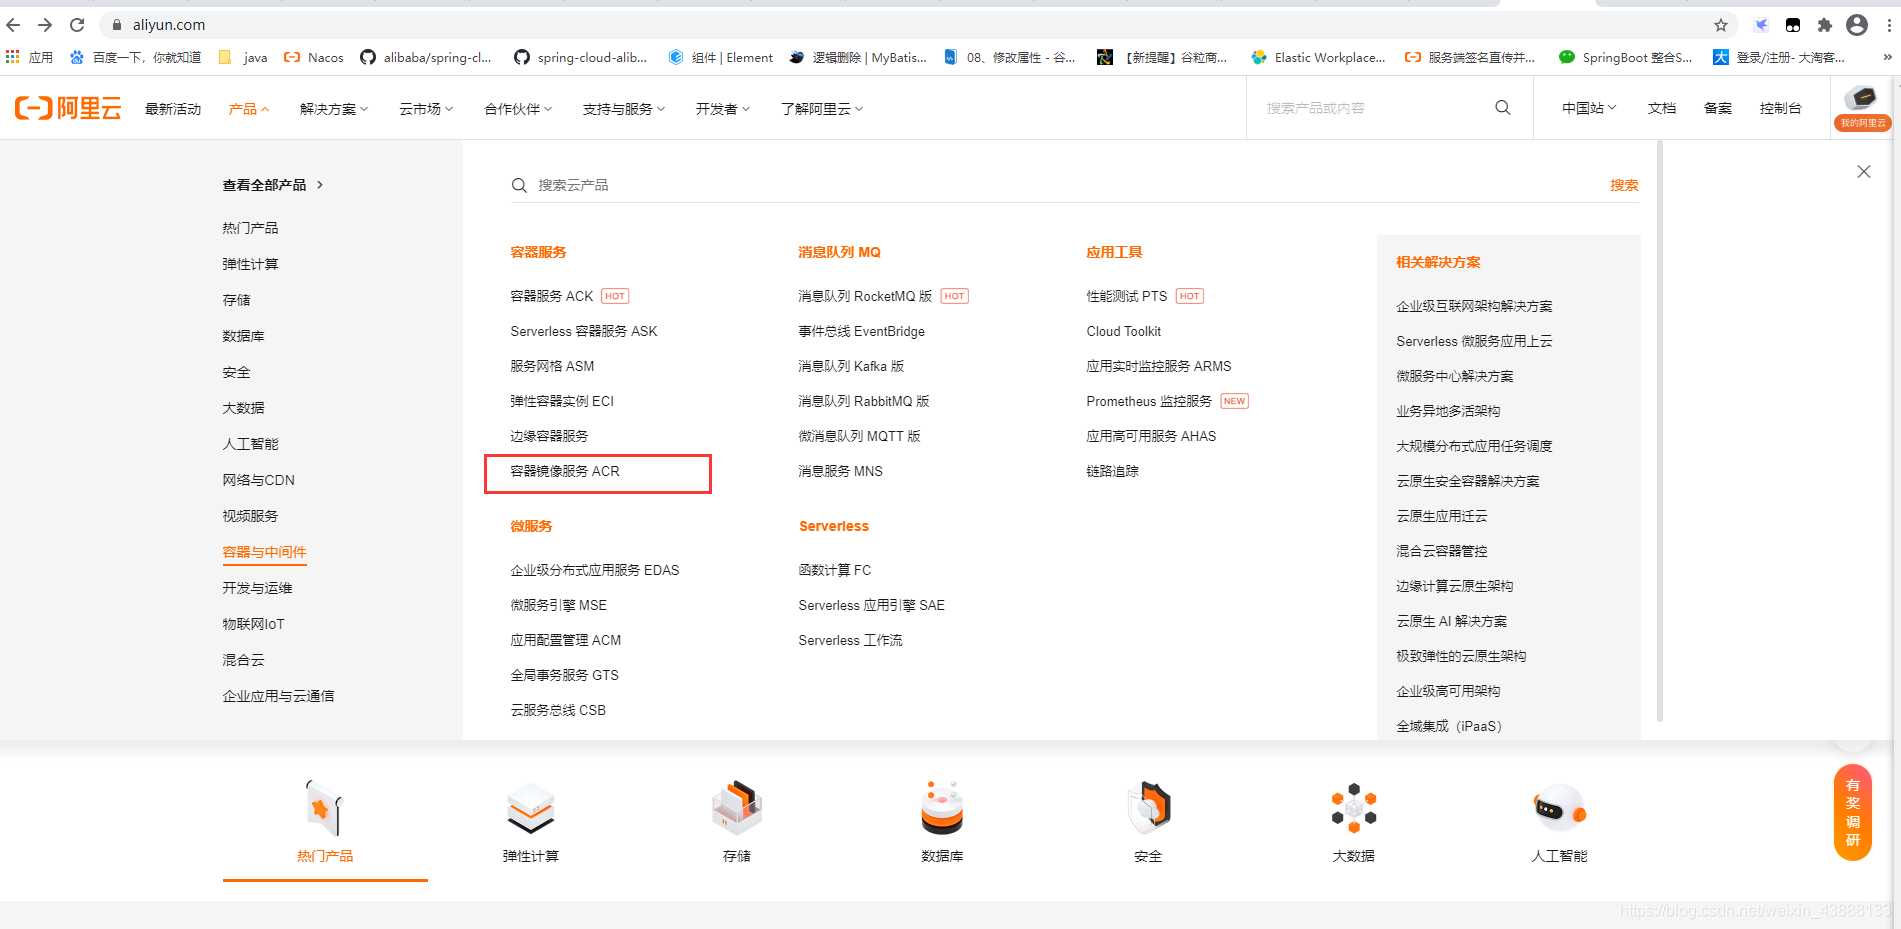Open 文档 in top nav
Image resolution: width=1901 pixels, height=929 pixels.
click(x=1662, y=108)
